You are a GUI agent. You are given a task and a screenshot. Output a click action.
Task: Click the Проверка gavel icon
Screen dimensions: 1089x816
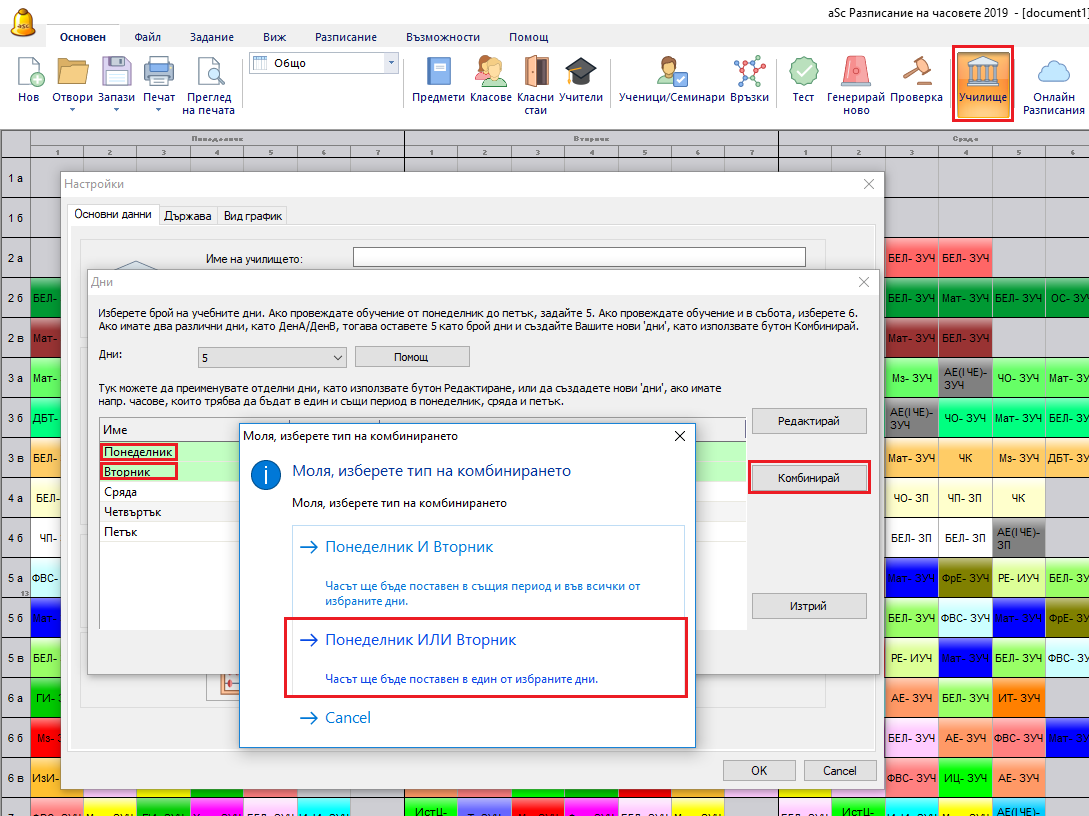[x=916, y=73]
